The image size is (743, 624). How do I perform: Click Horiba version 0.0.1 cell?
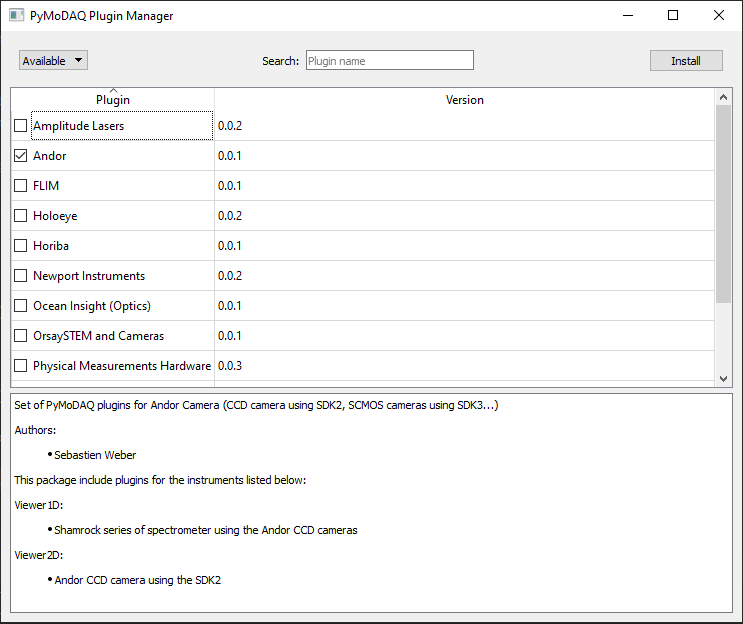(x=464, y=245)
